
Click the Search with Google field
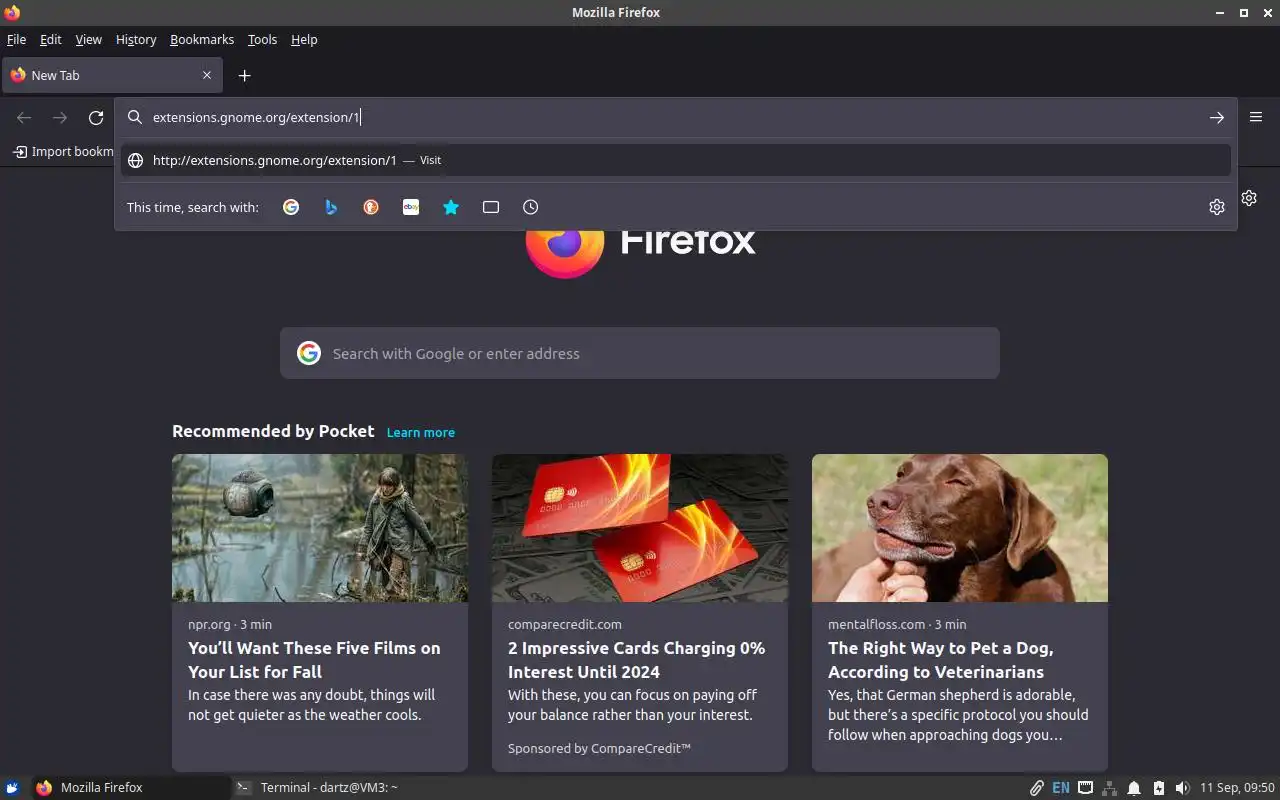pos(640,353)
